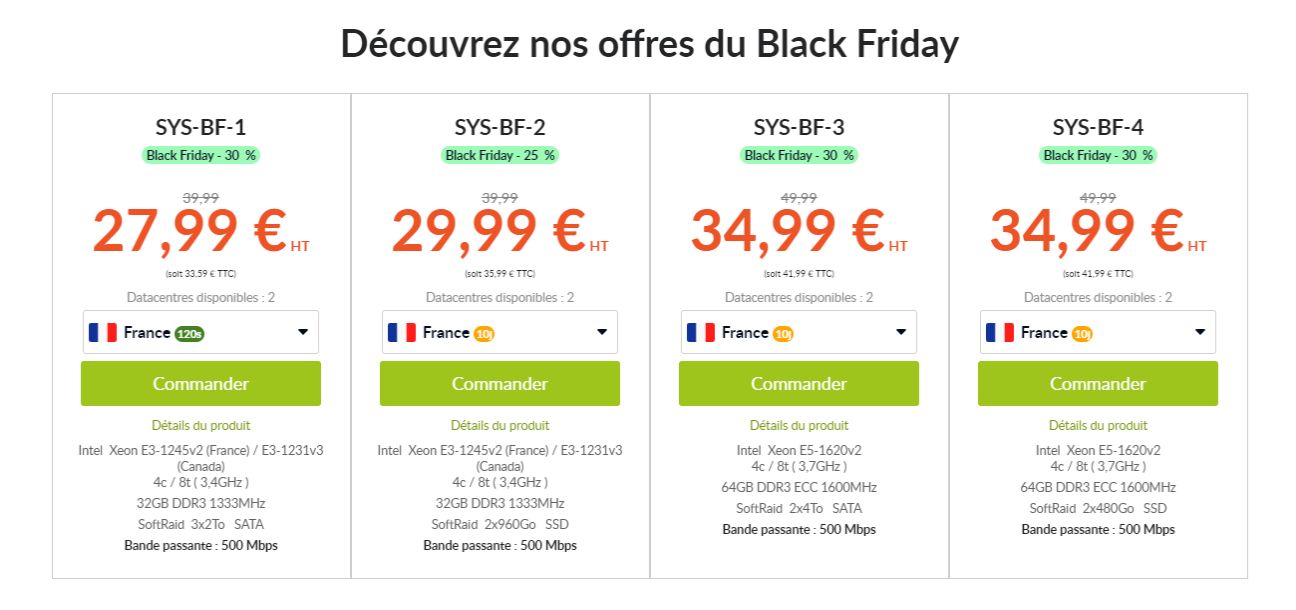This screenshot has height=610, width=1296.
Task: Click Commander under the SYS-BF-3 offer
Action: pos(799,384)
